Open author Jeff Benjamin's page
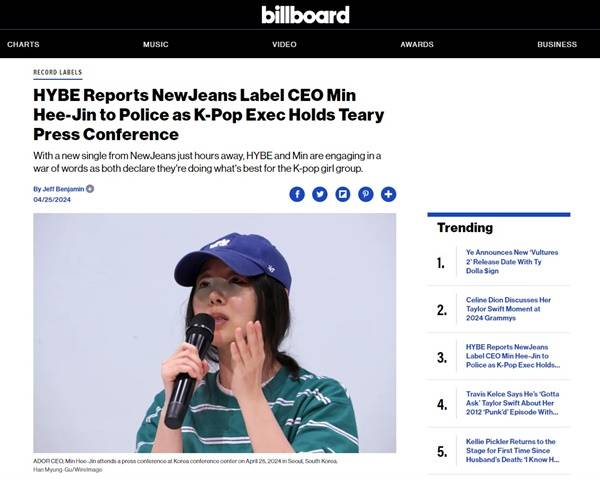600x479 pixels. click(x=63, y=189)
